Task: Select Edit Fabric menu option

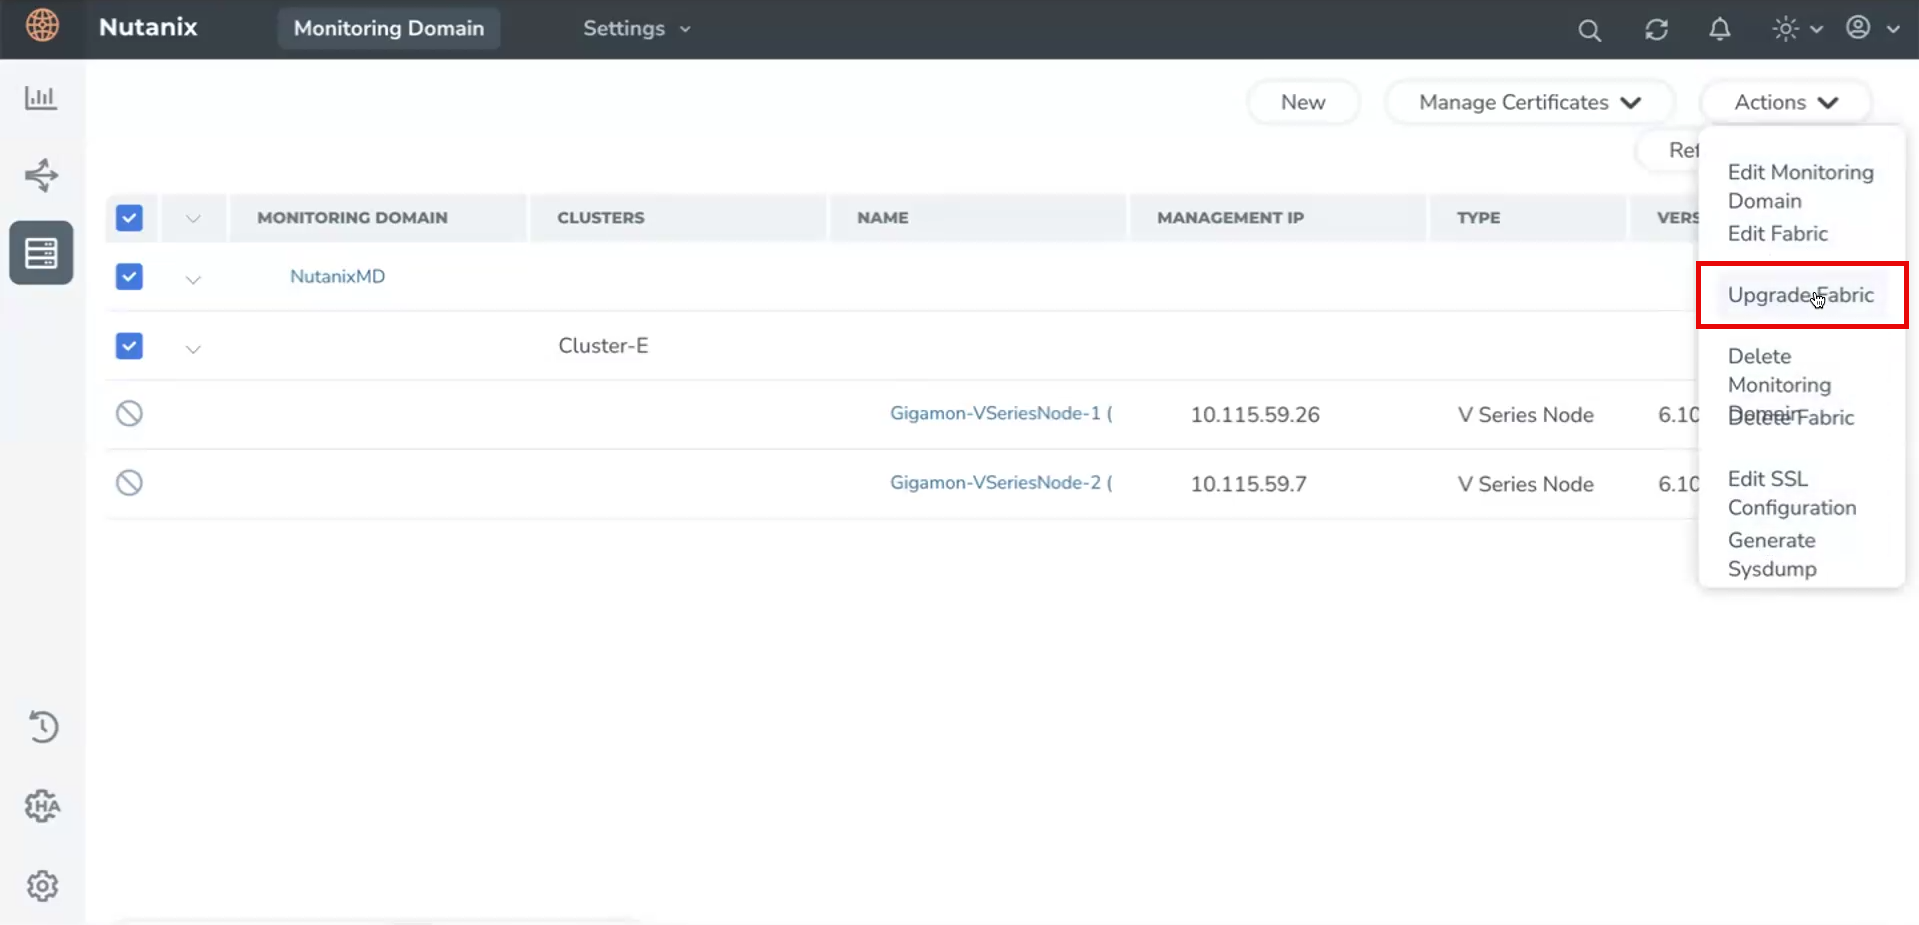Action: coord(1777,234)
